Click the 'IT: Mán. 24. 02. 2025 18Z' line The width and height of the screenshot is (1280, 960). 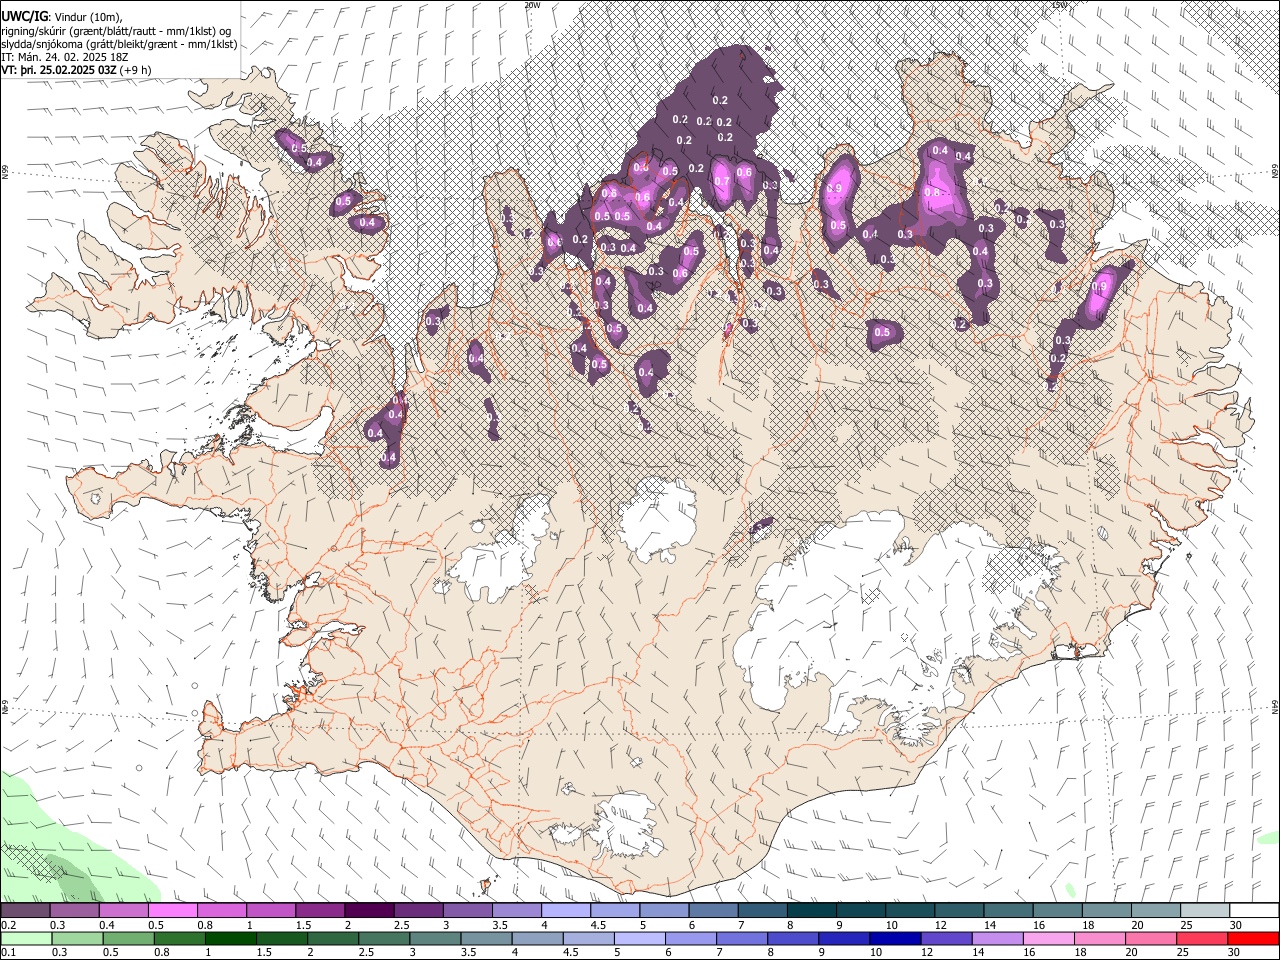[64, 57]
